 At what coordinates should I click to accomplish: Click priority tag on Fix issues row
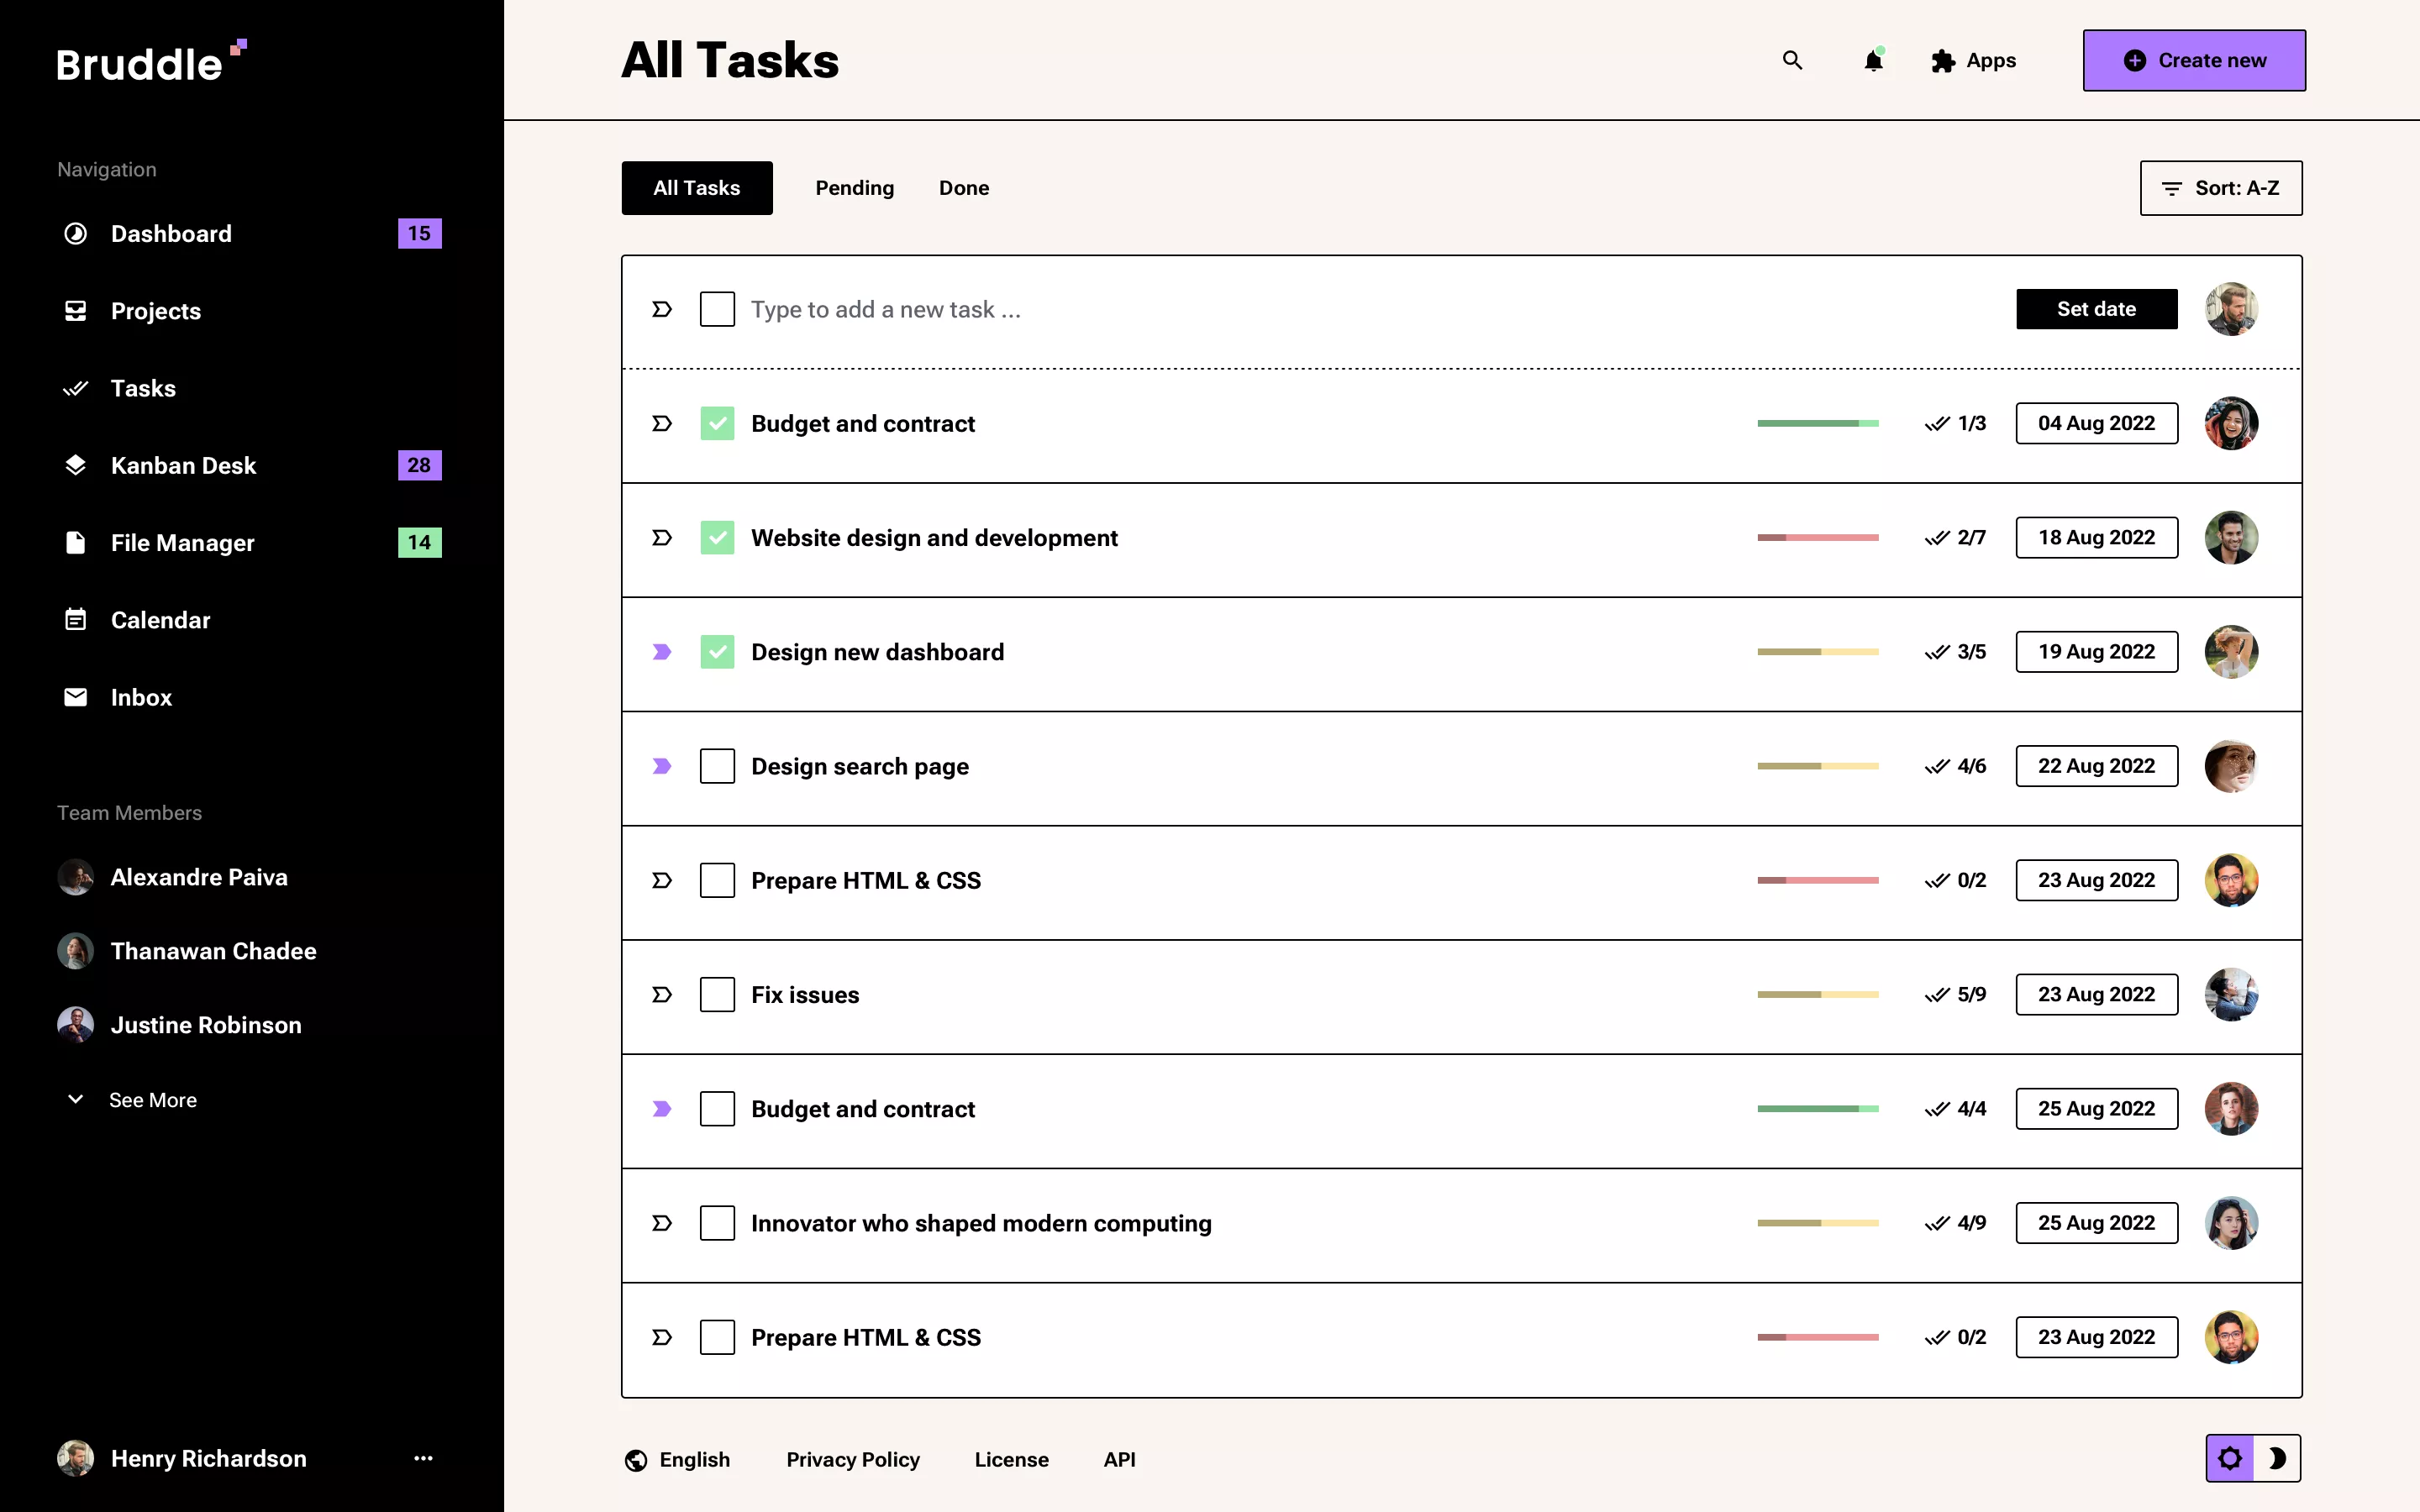point(661,994)
